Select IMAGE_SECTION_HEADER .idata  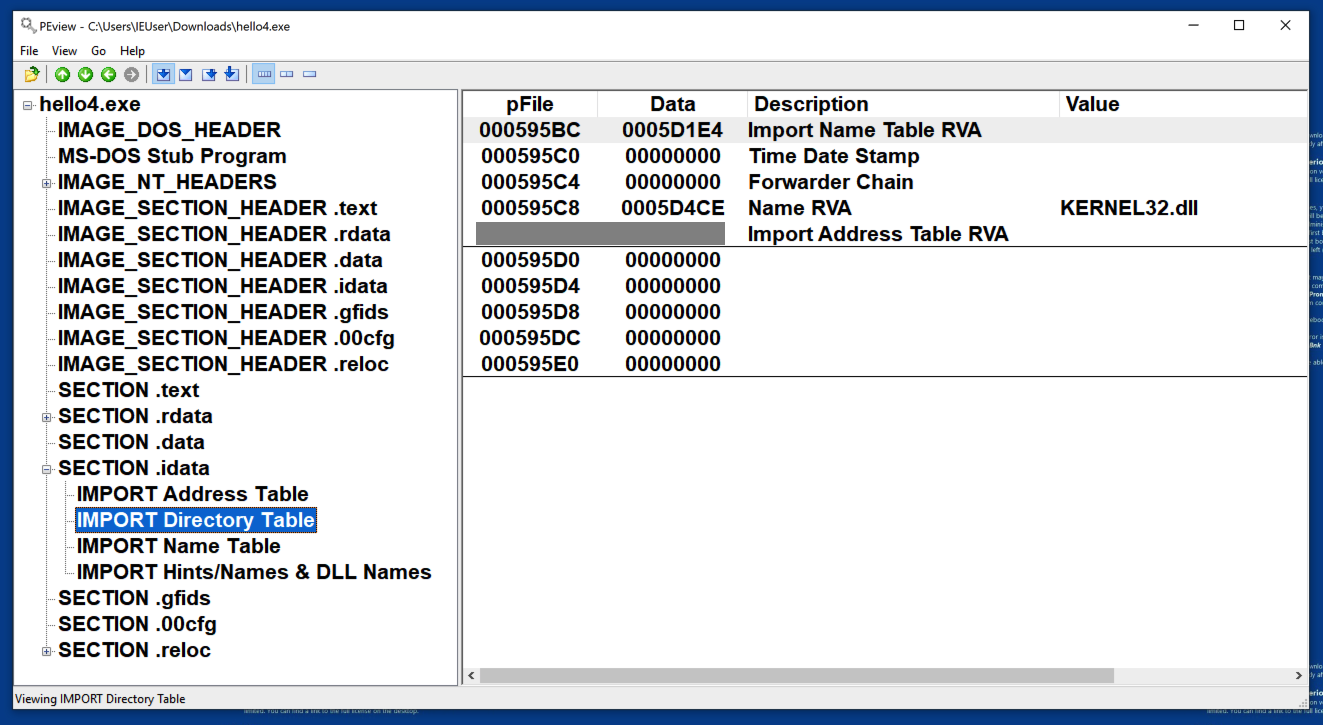click(222, 286)
